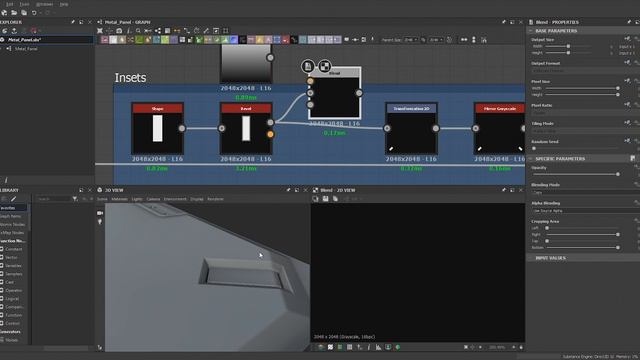Click the open folder icon in the main toolbar
640x360 pixels.
tap(14, 13)
